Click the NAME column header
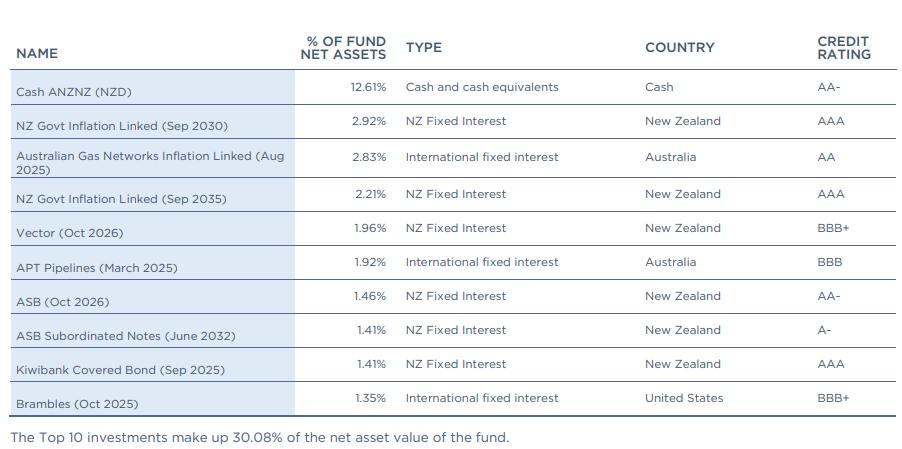Viewport: 902px width, 449px height. coord(37,53)
